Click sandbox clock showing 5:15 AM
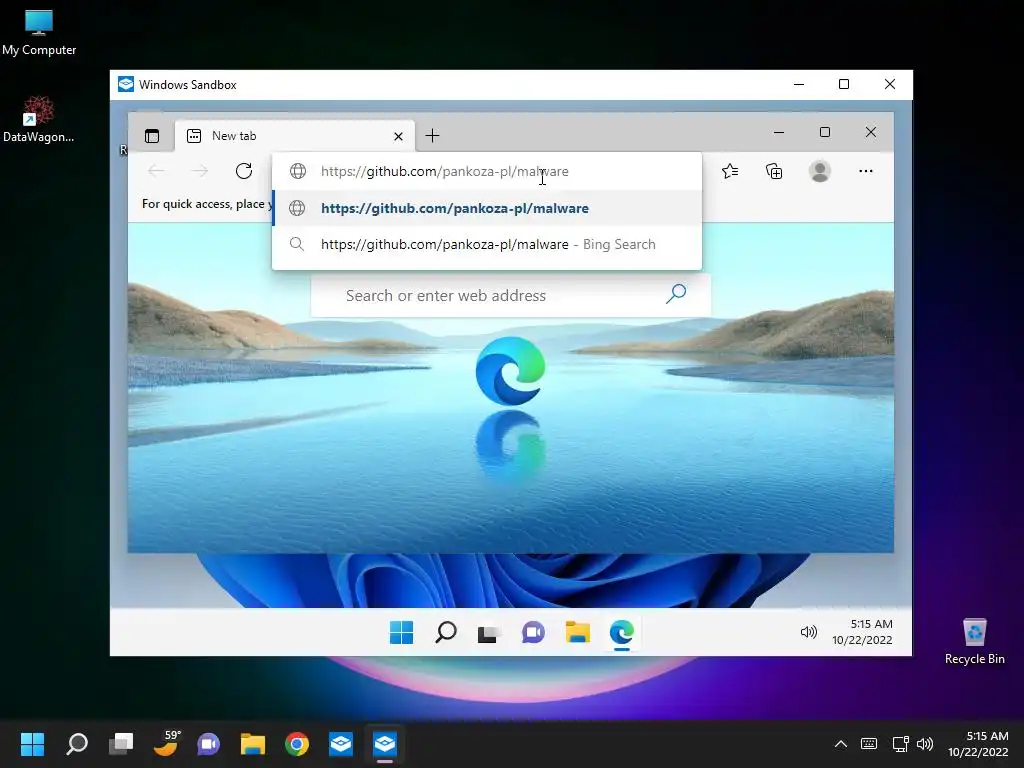This screenshot has width=1024, height=768. 862,632
